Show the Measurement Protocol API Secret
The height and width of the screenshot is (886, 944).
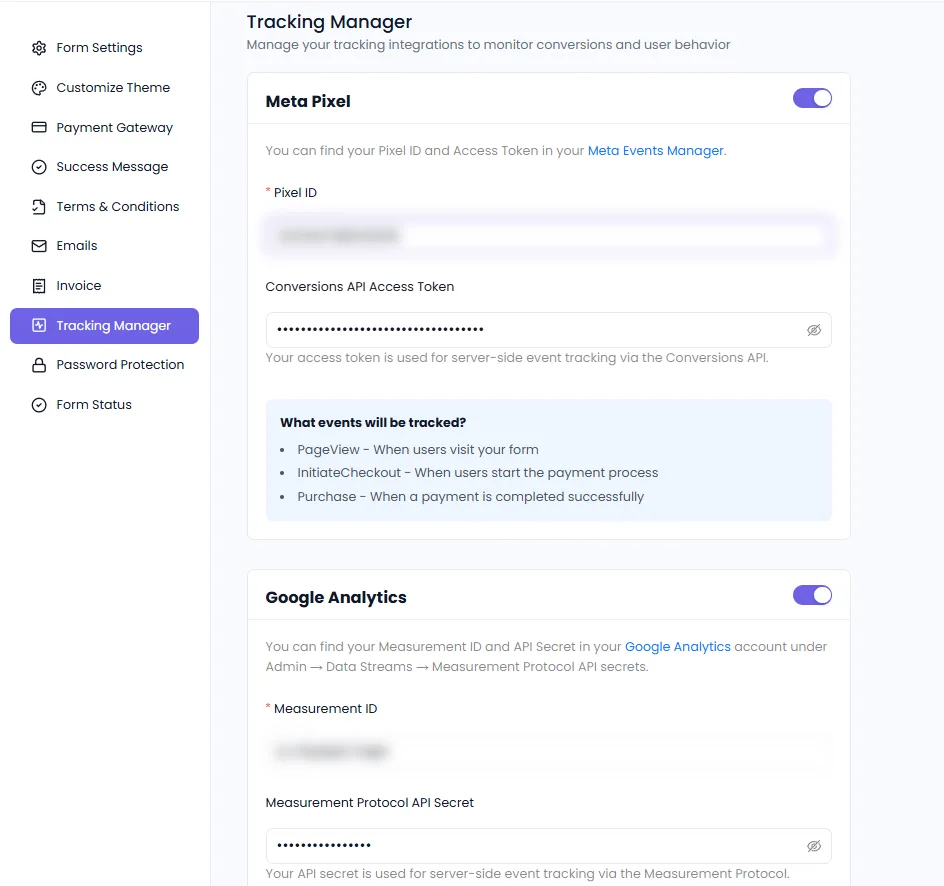coord(814,846)
